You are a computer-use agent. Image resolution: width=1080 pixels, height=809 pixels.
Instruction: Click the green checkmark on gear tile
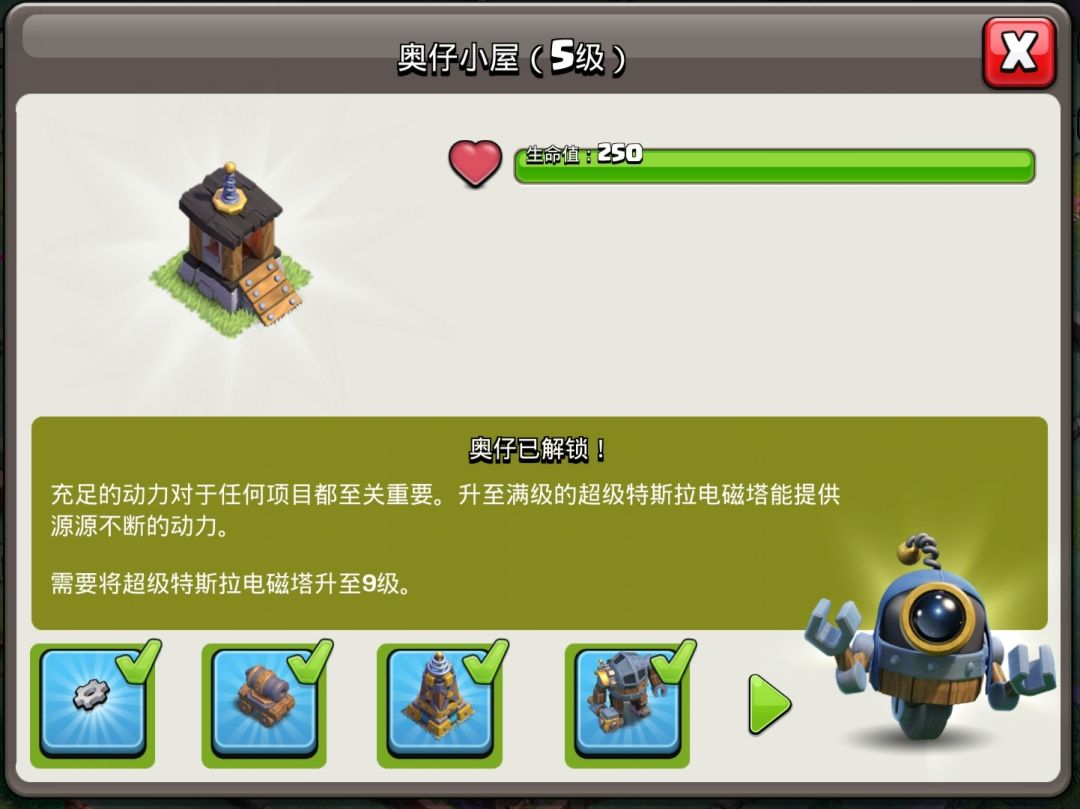click(x=138, y=661)
